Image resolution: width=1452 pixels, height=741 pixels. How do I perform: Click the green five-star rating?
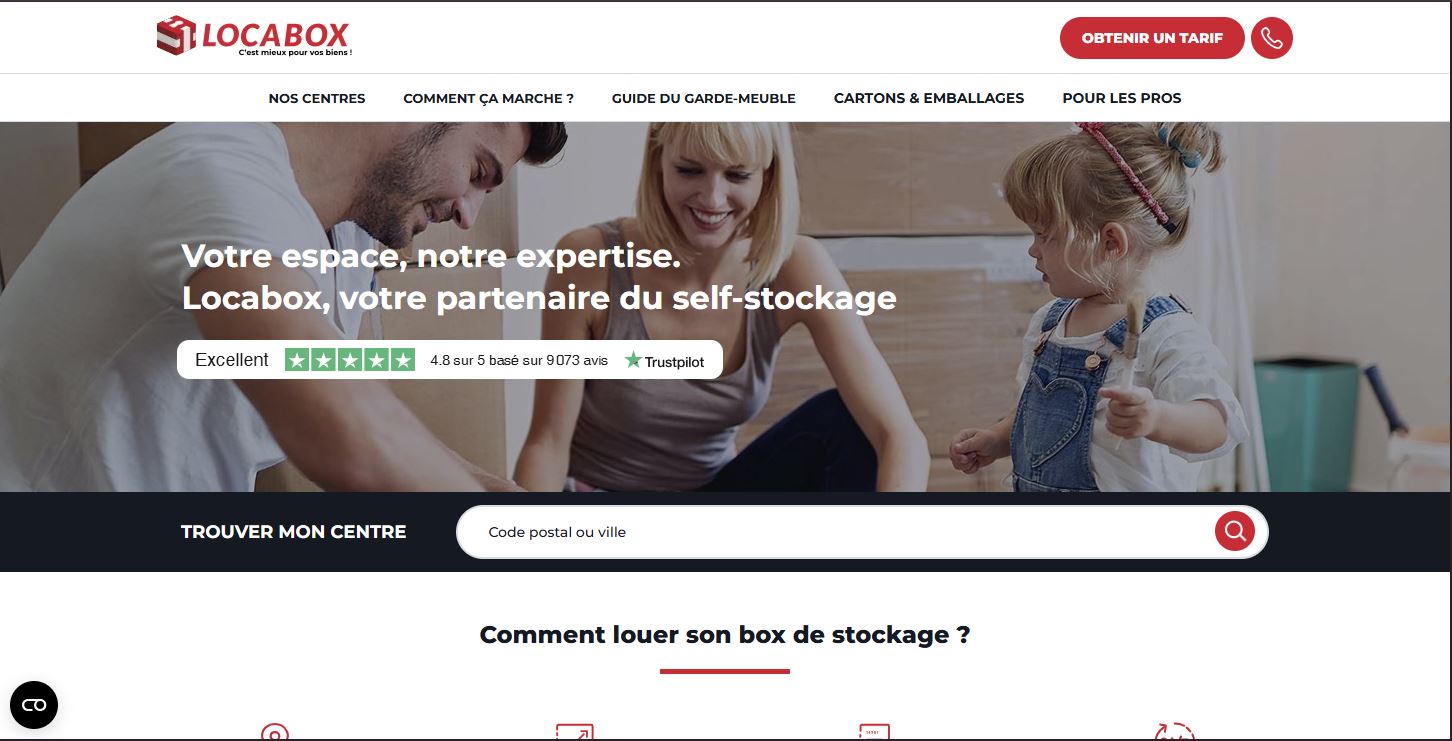pyautogui.click(x=350, y=360)
